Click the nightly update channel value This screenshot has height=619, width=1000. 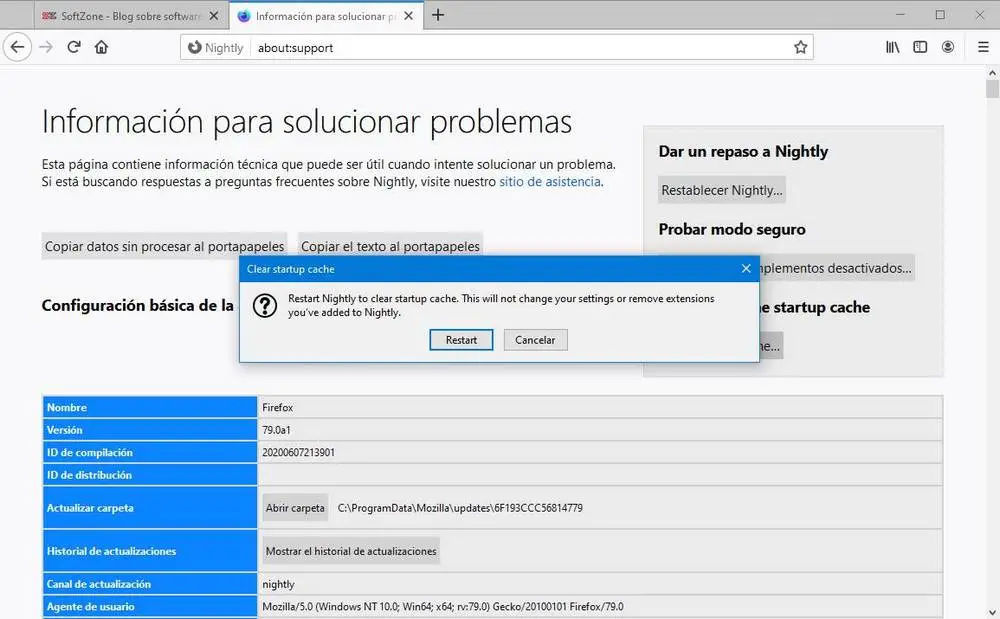point(278,584)
